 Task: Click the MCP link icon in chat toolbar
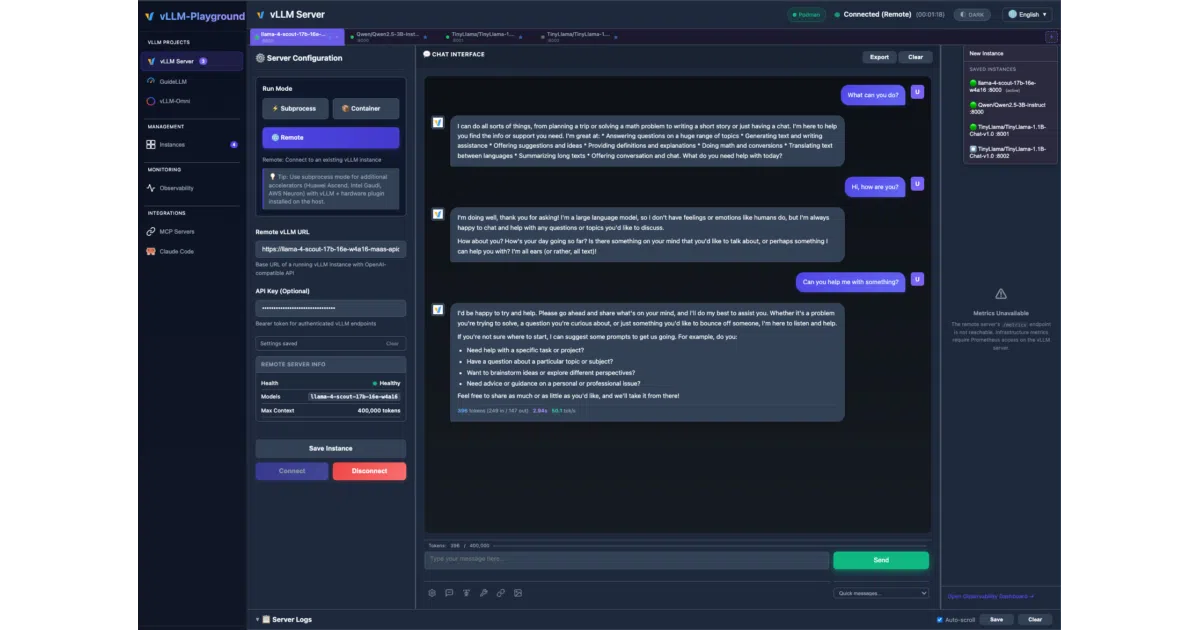501,593
